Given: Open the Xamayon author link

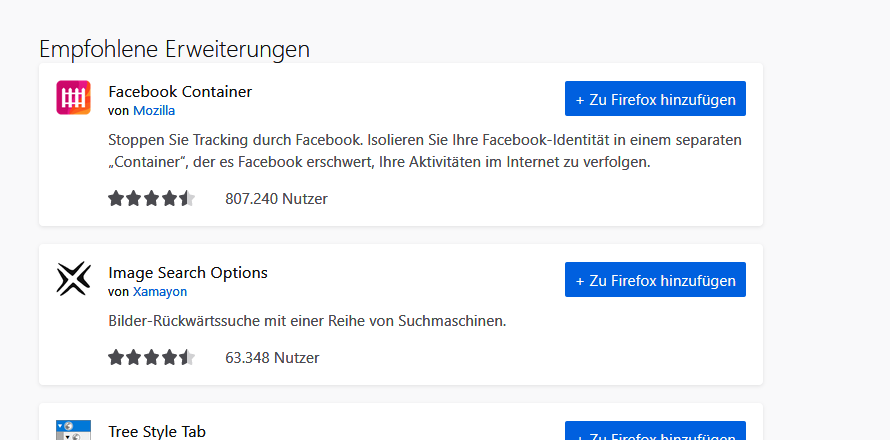Looking at the screenshot, I should 160,292.
